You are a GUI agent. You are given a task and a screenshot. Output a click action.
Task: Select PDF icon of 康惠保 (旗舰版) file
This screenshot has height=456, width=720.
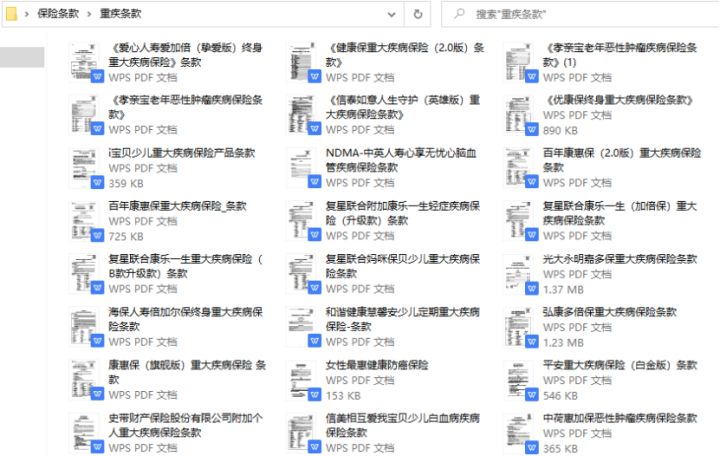pos(86,380)
